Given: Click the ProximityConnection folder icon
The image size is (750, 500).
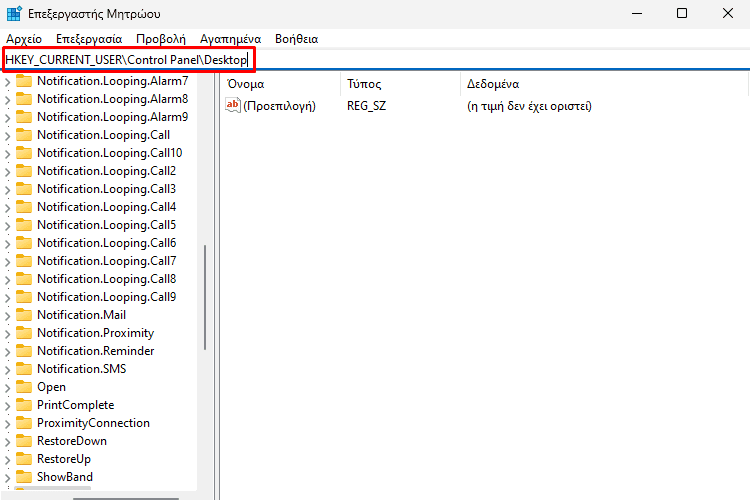Looking at the screenshot, I should [24, 422].
